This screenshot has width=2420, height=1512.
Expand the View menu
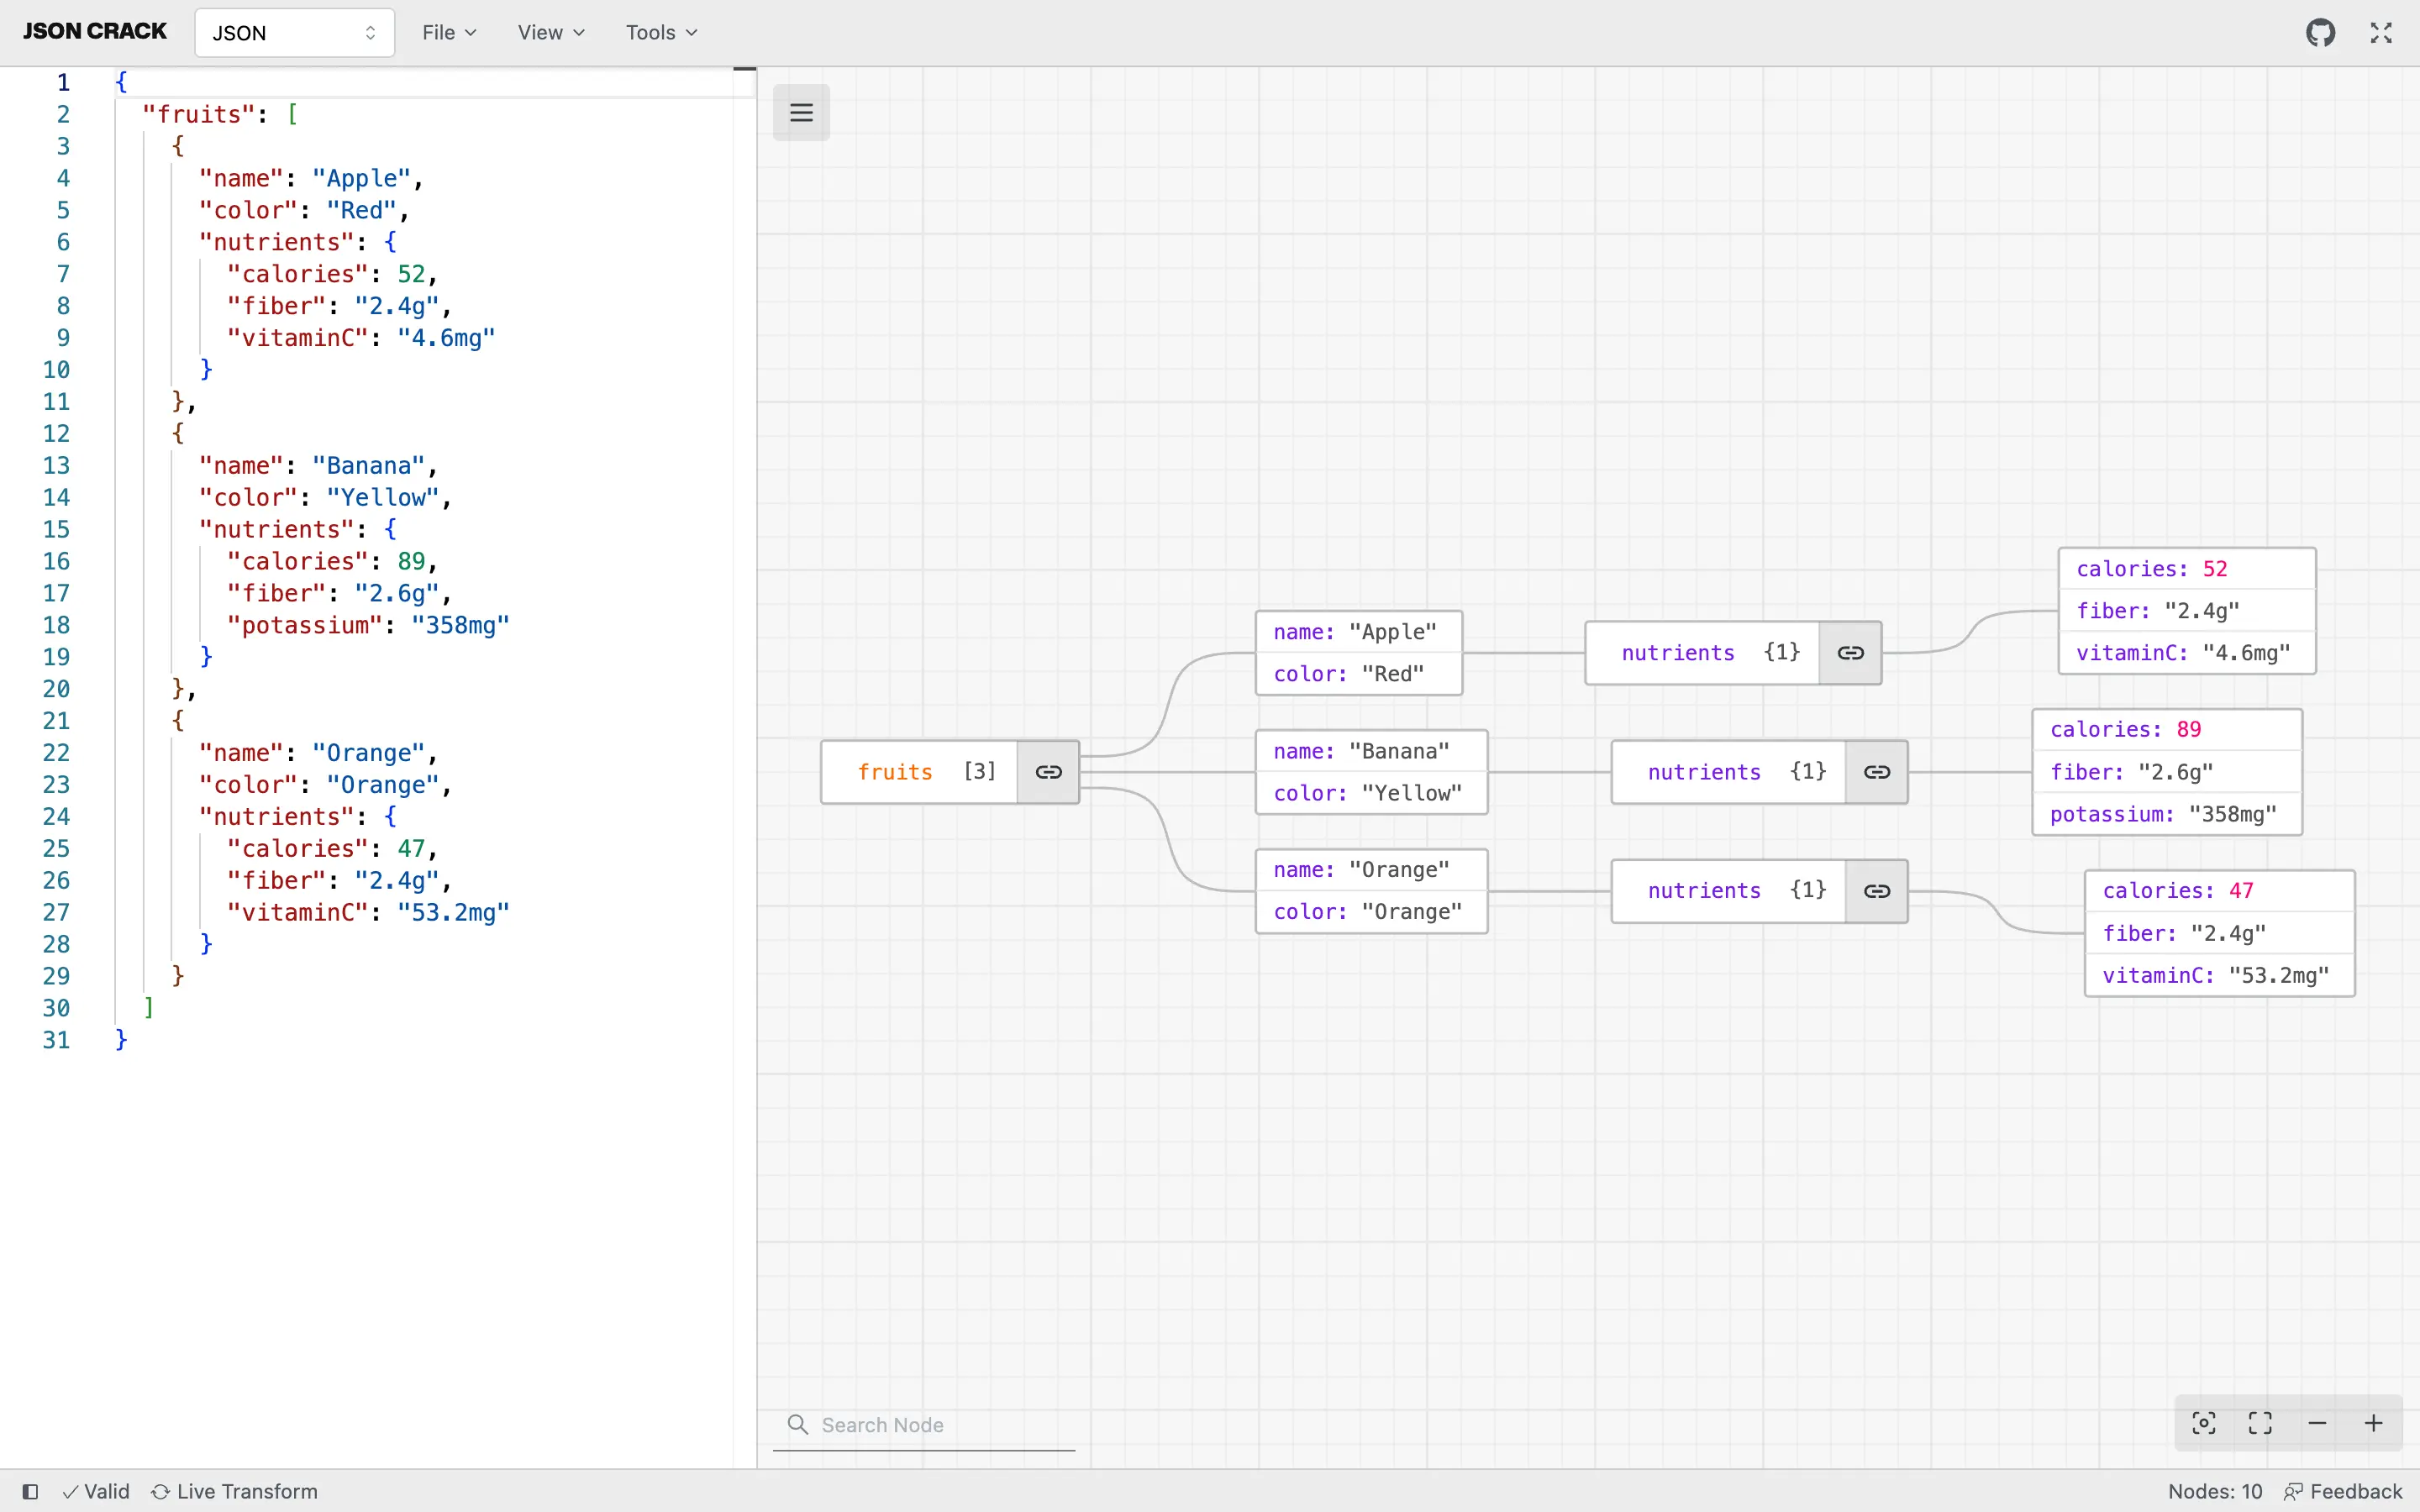pos(550,32)
